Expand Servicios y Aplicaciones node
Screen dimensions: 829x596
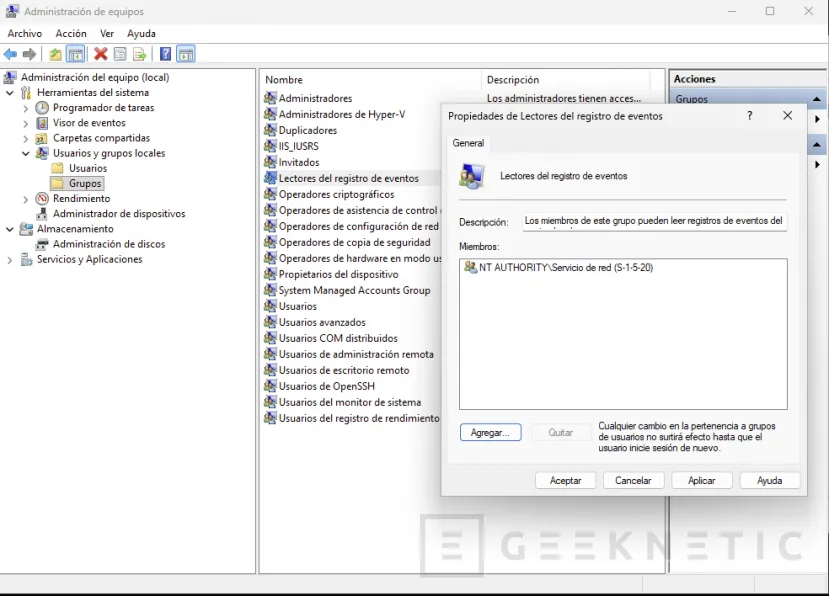pos(10,260)
